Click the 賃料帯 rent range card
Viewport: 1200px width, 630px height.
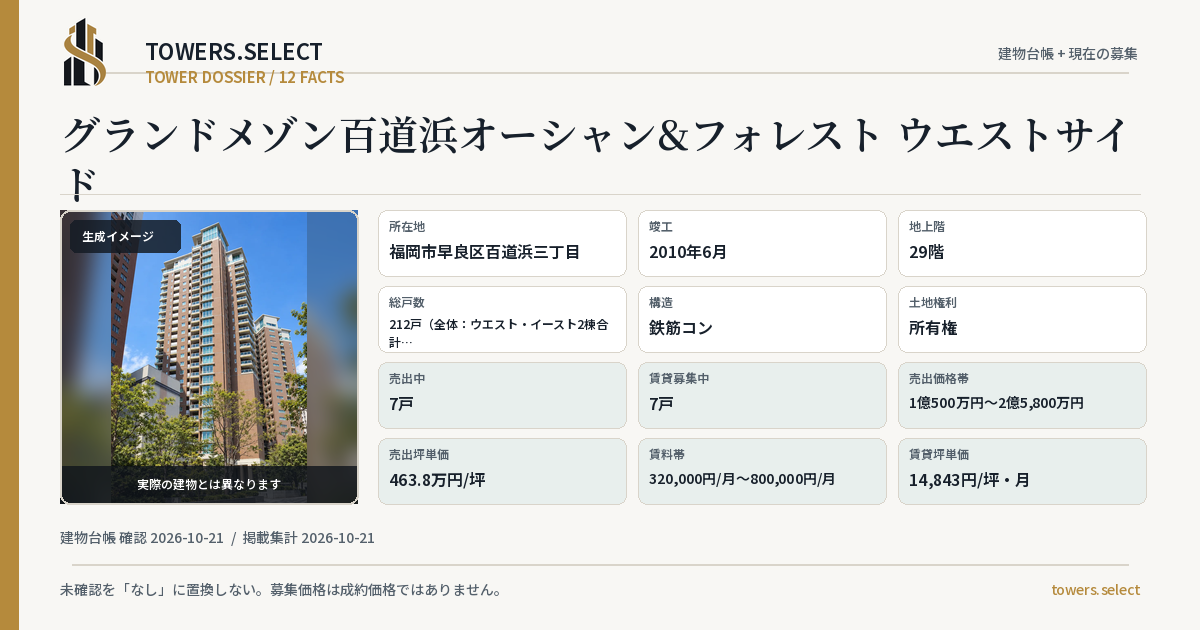762,471
